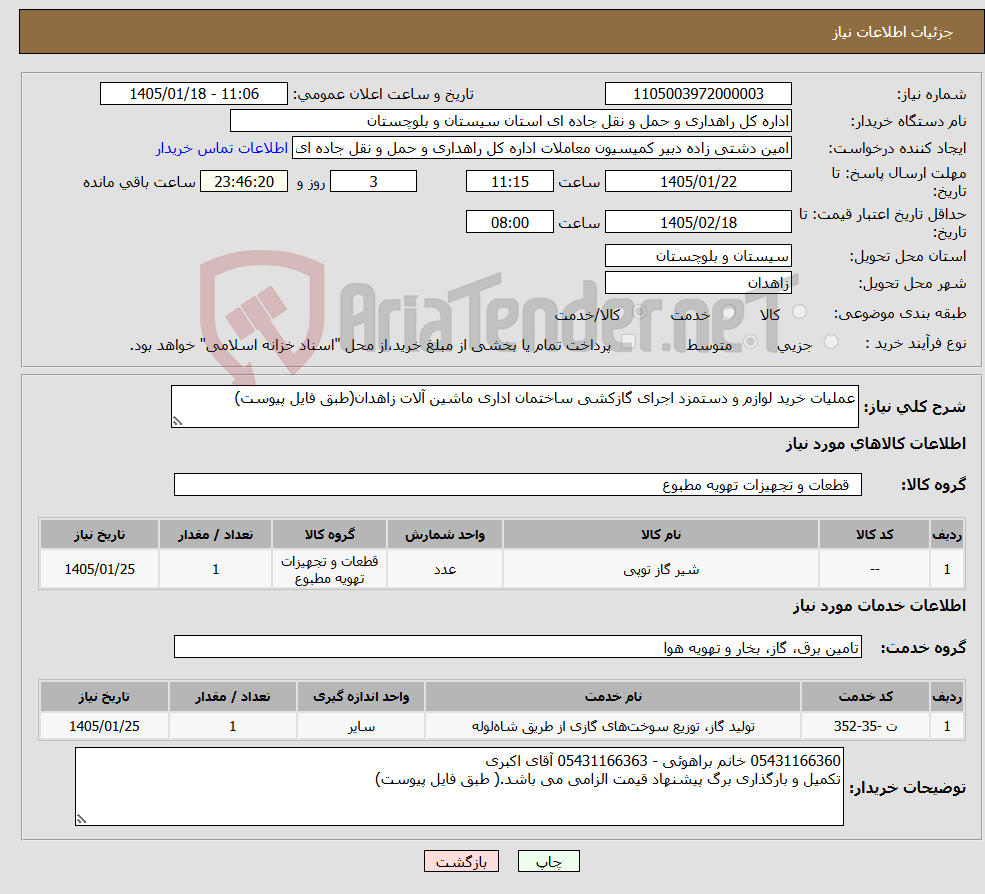
Task: Click the announcement date field 1405/01/18 - 11:06
Action: click(193, 94)
